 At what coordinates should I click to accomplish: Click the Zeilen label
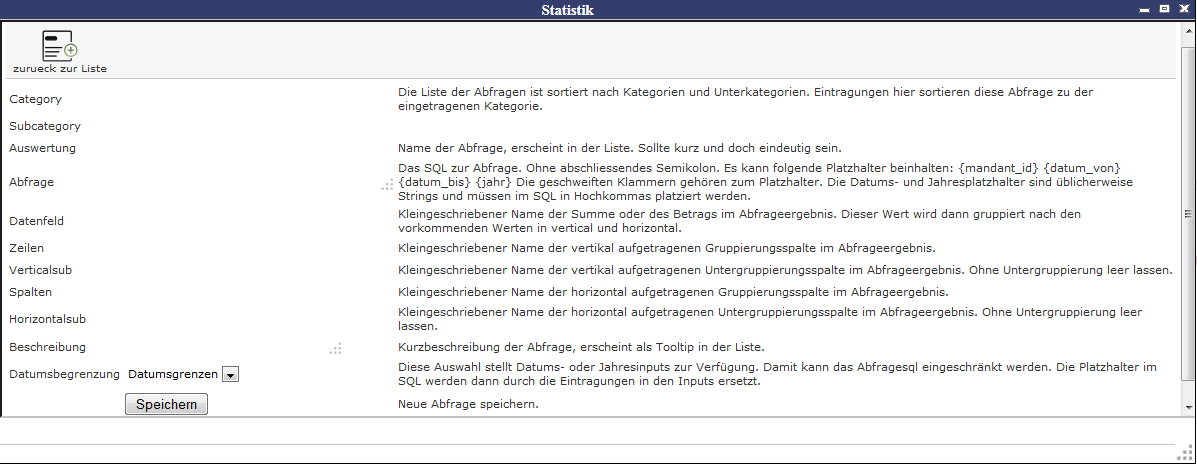point(27,247)
